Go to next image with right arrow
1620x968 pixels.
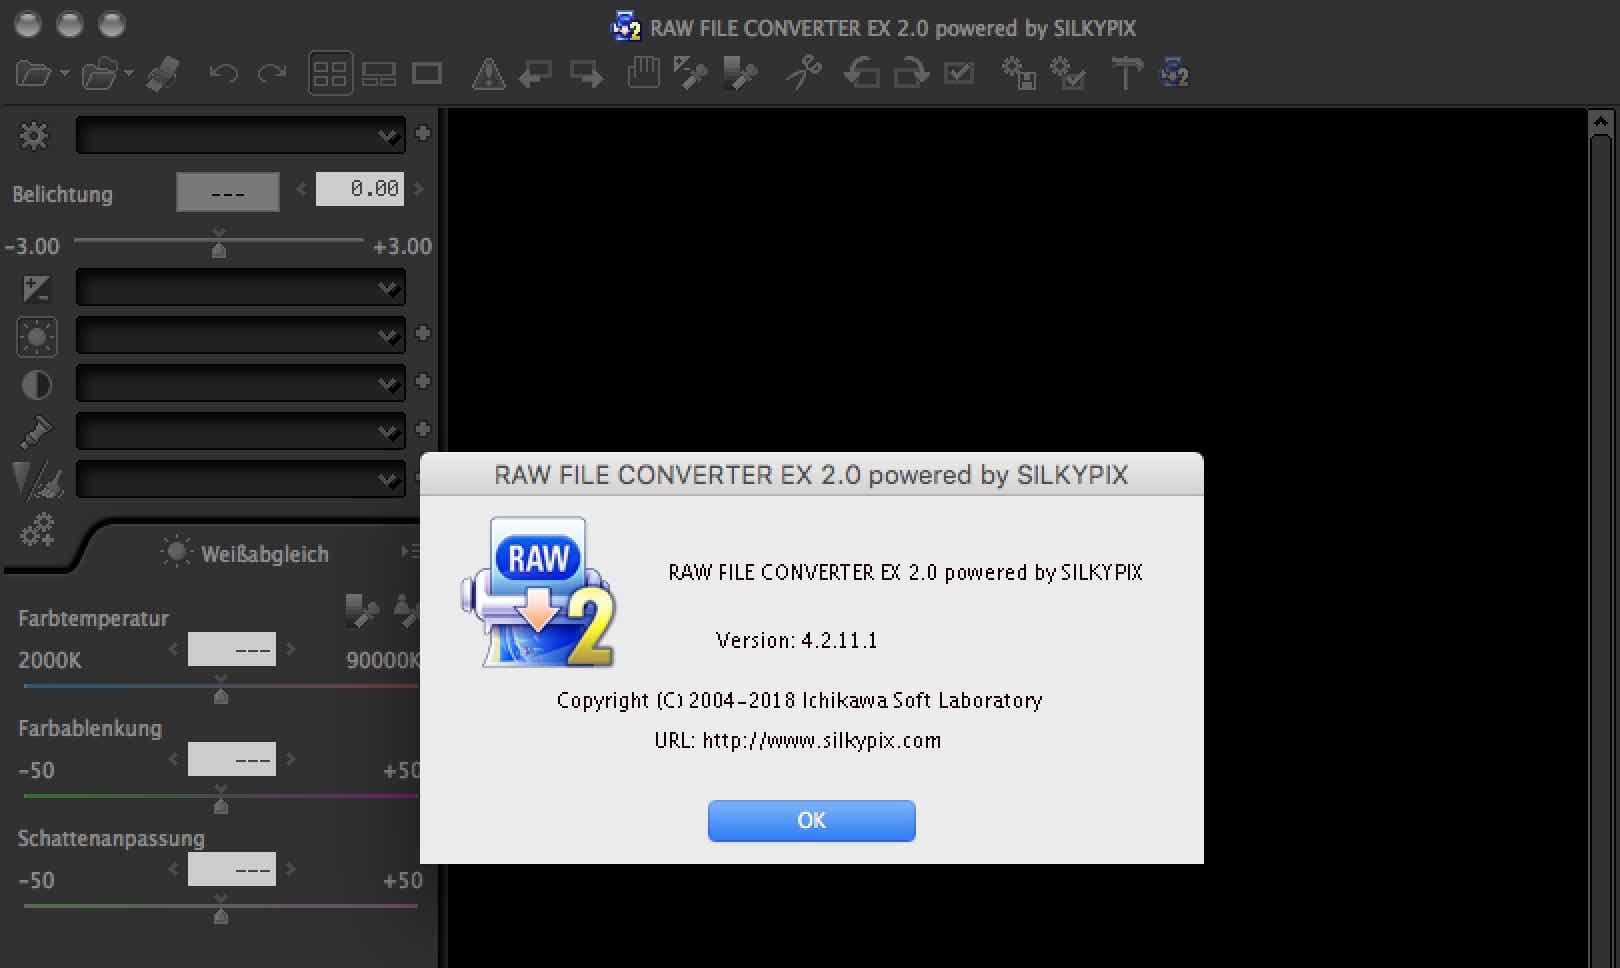click(586, 74)
